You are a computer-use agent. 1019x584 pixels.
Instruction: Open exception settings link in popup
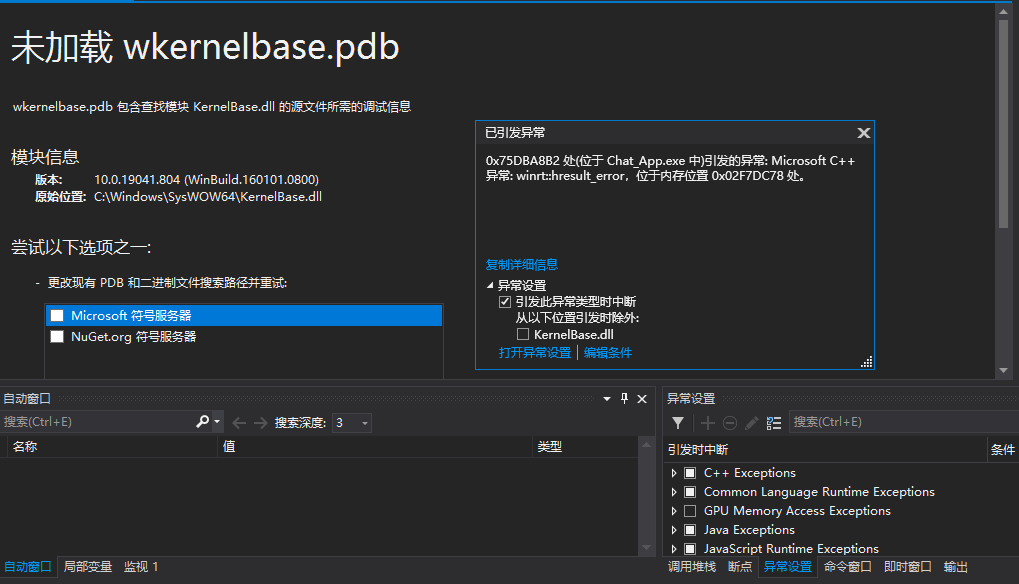coord(535,353)
